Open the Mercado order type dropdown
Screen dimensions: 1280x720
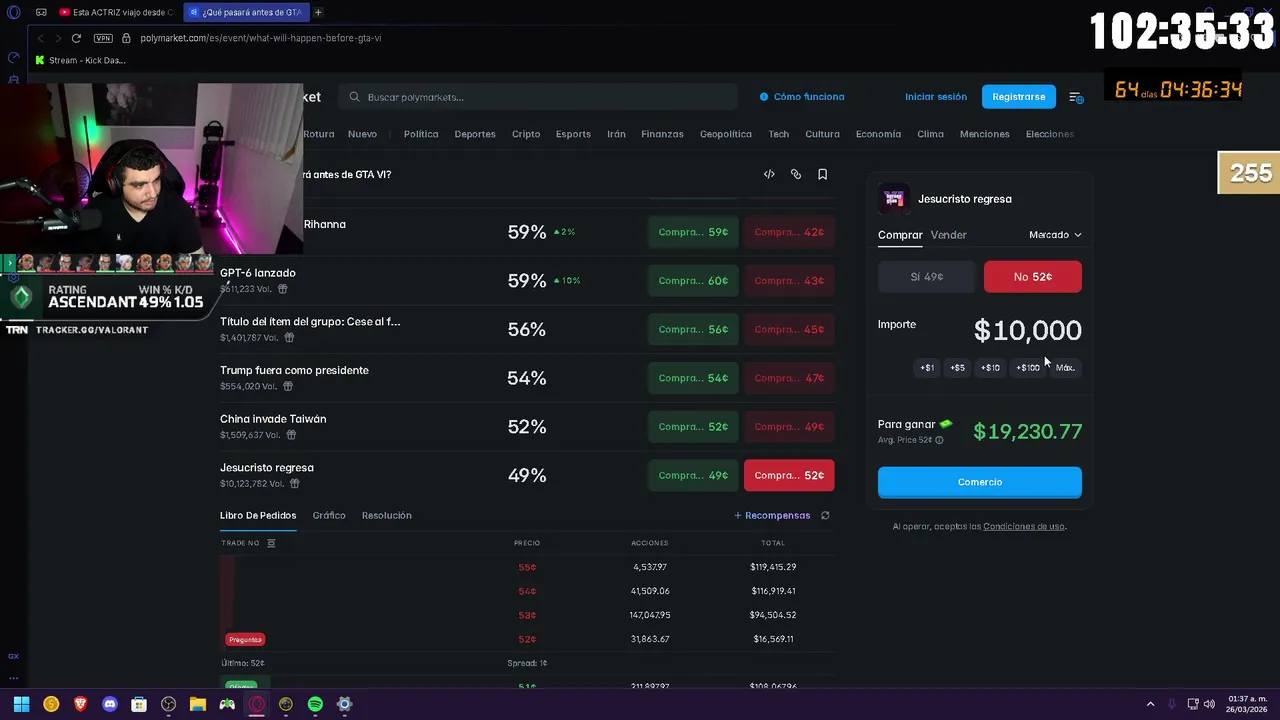[1055, 235]
